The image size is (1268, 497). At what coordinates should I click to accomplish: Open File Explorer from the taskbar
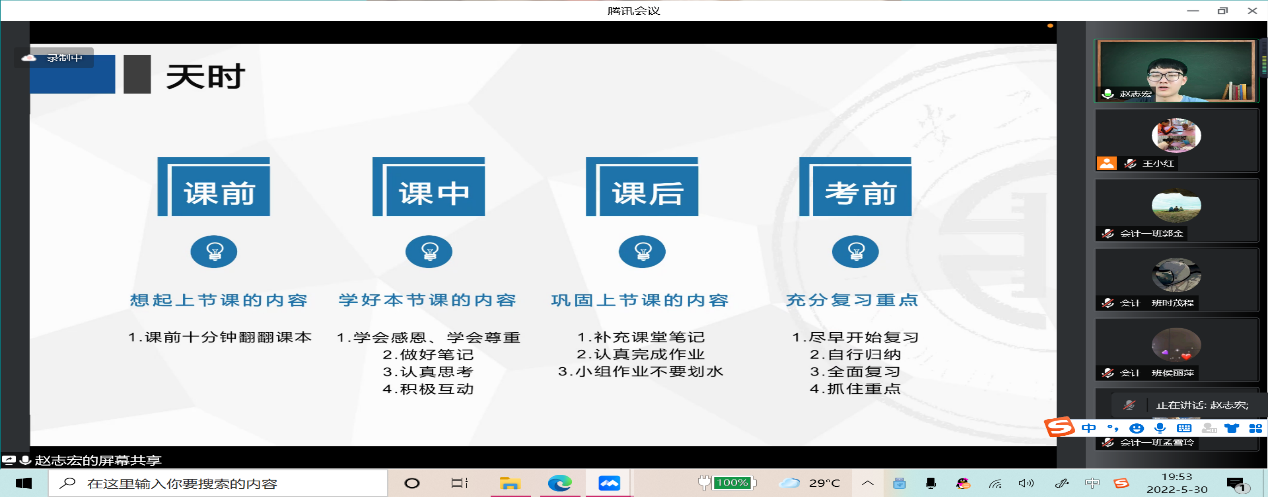tap(509, 483)
